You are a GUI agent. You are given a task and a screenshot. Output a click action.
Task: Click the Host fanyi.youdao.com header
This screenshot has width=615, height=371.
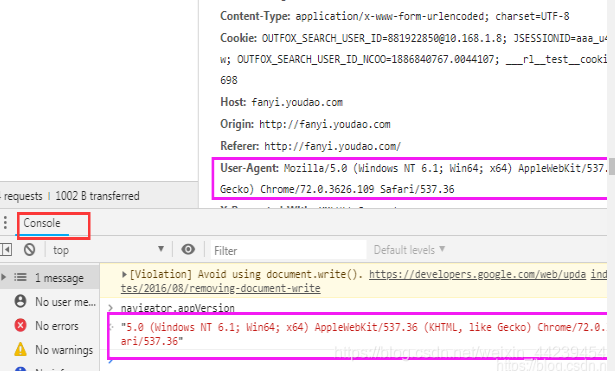coord(281,102)
